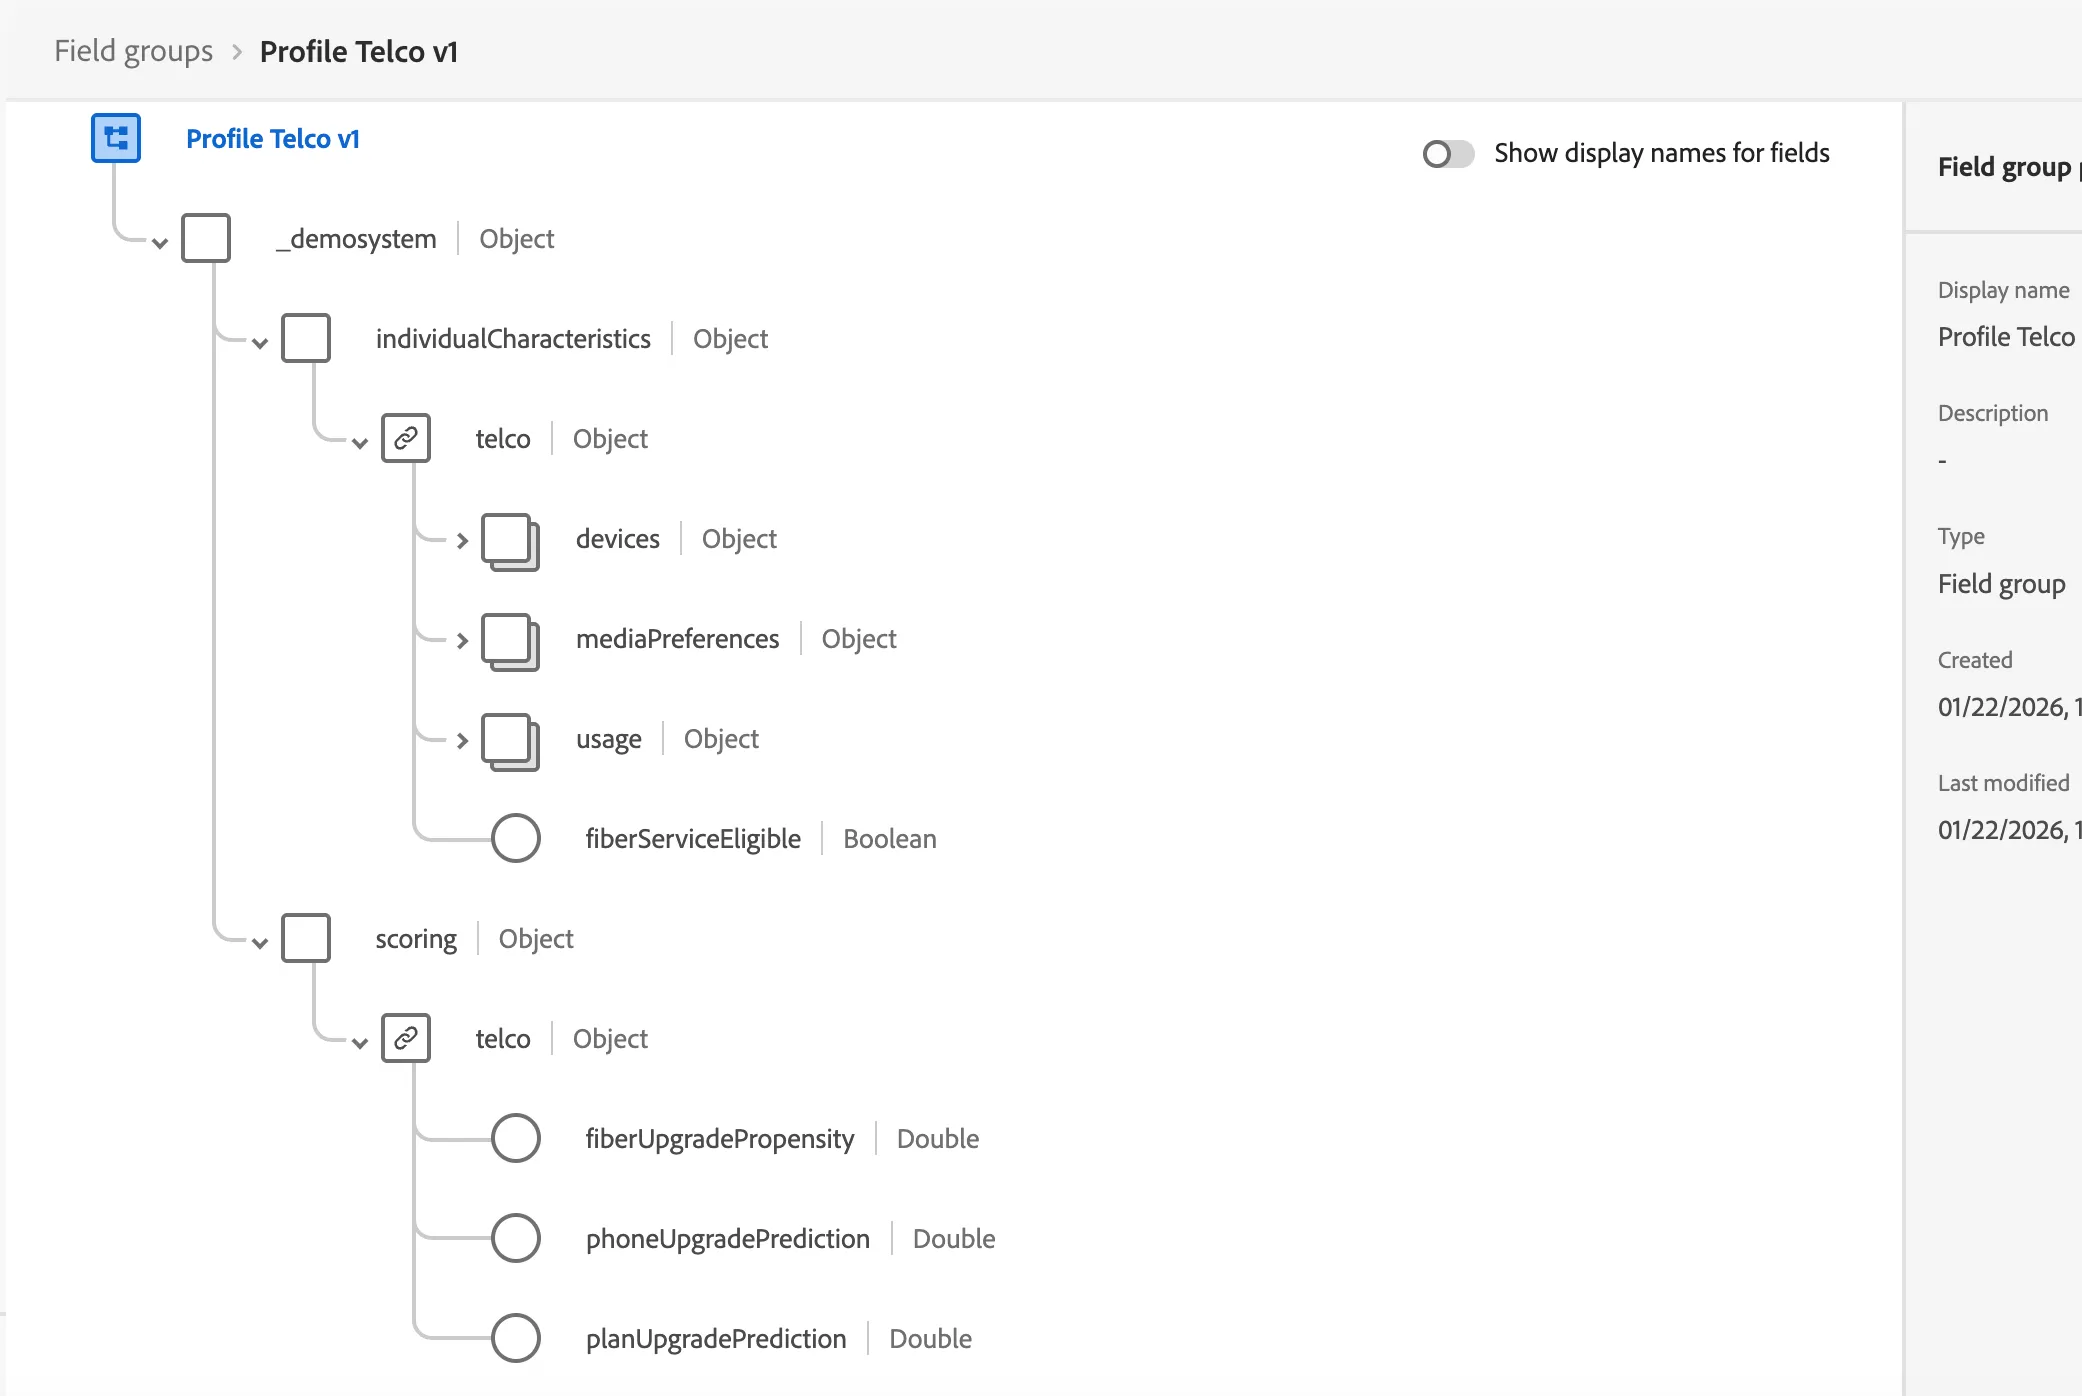Click the phoneUpgradePrediction circle field icon
The height and width of the screenshot is (1396, 2082).
516,1238
